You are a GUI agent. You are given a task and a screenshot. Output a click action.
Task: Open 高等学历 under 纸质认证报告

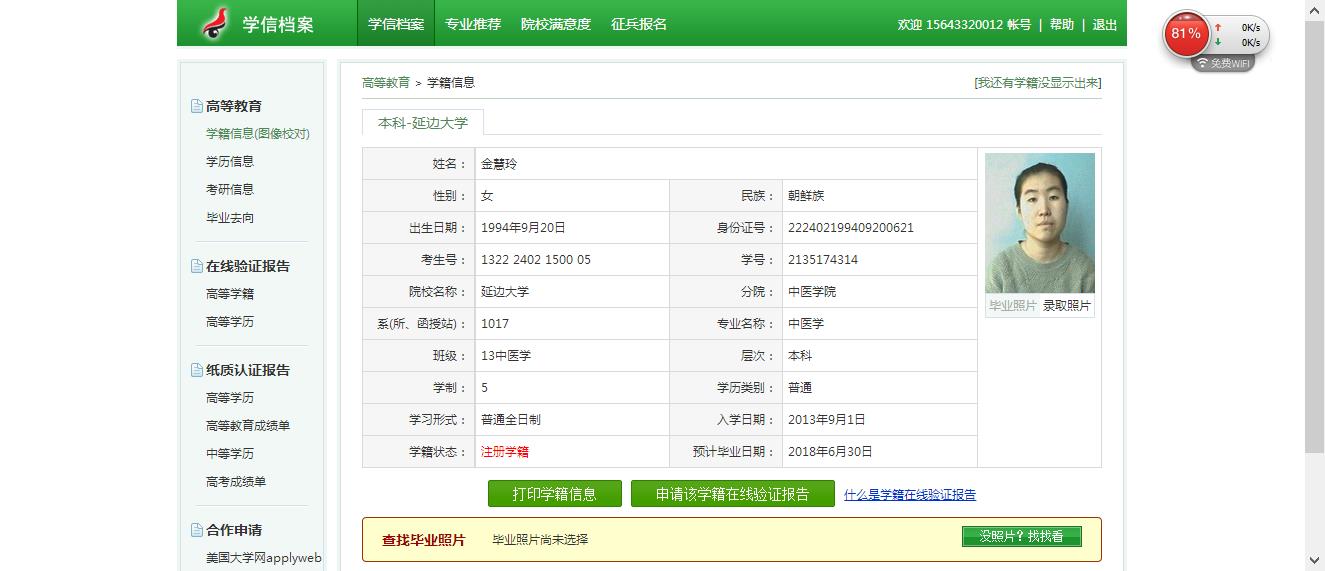[x=230, y=398]
